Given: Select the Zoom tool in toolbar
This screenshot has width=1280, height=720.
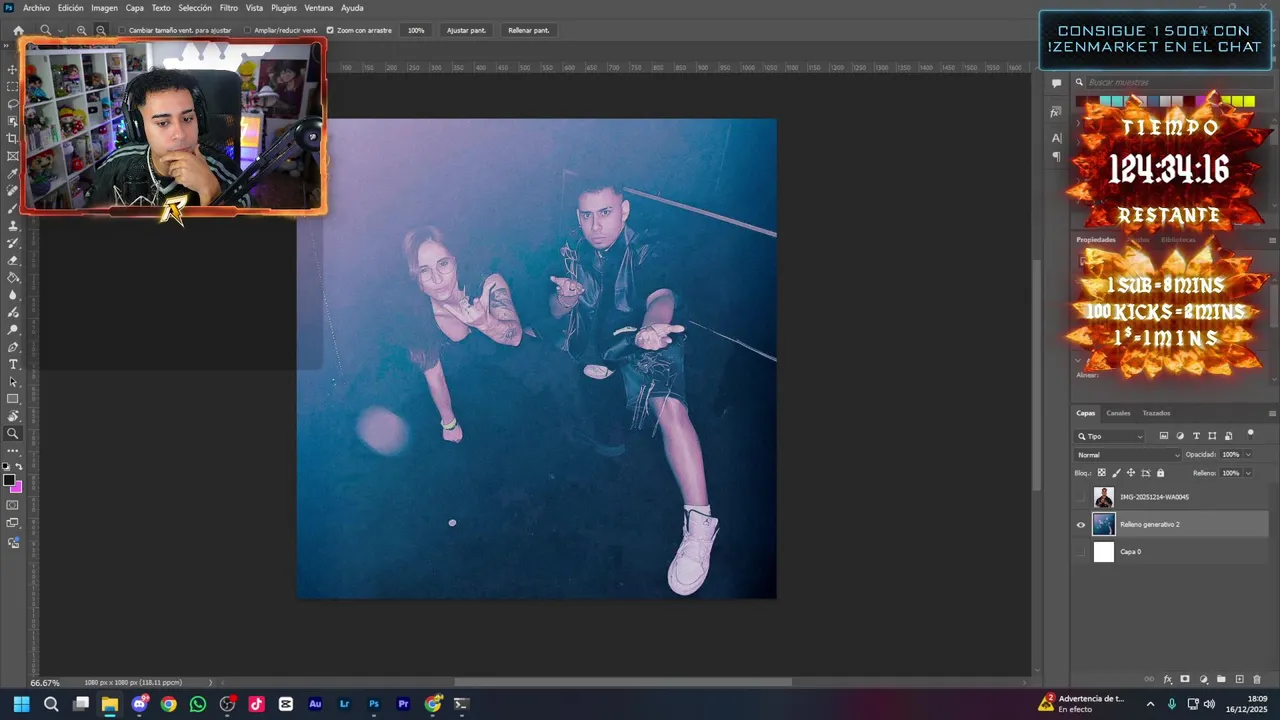Looking at the screenshot, I should point(13,434).
